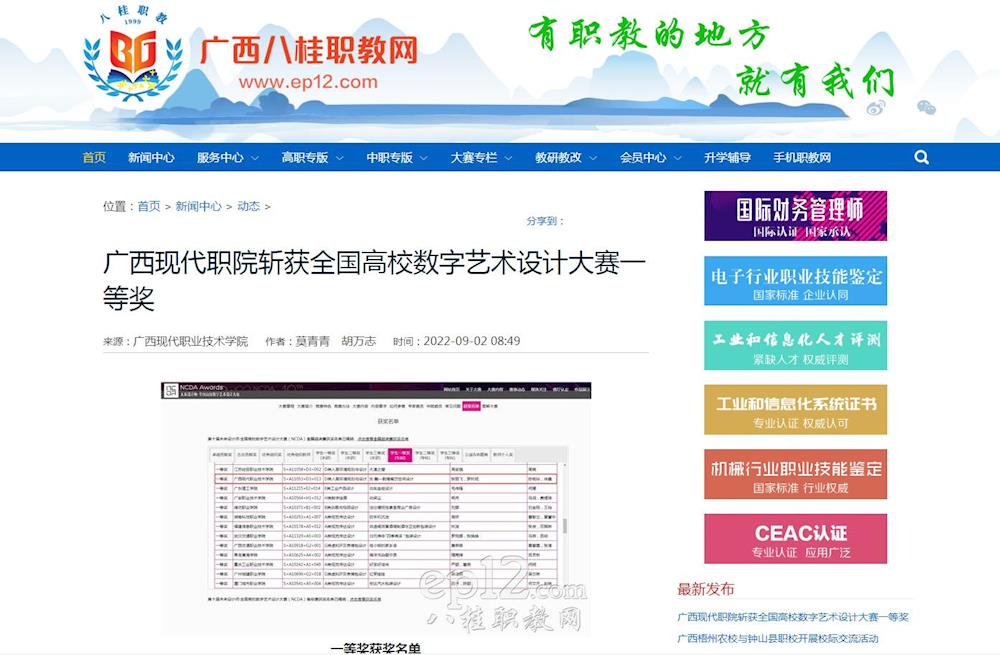Expand the 大赛专栏 dropdown menu

pos(481,157)
